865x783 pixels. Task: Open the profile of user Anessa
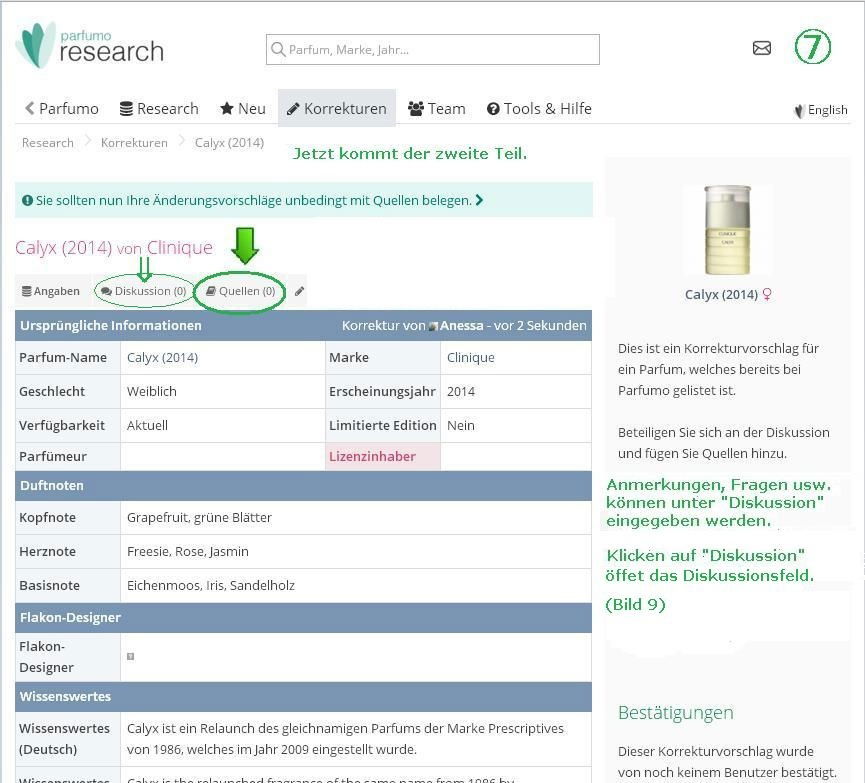[x=462, y=326]
